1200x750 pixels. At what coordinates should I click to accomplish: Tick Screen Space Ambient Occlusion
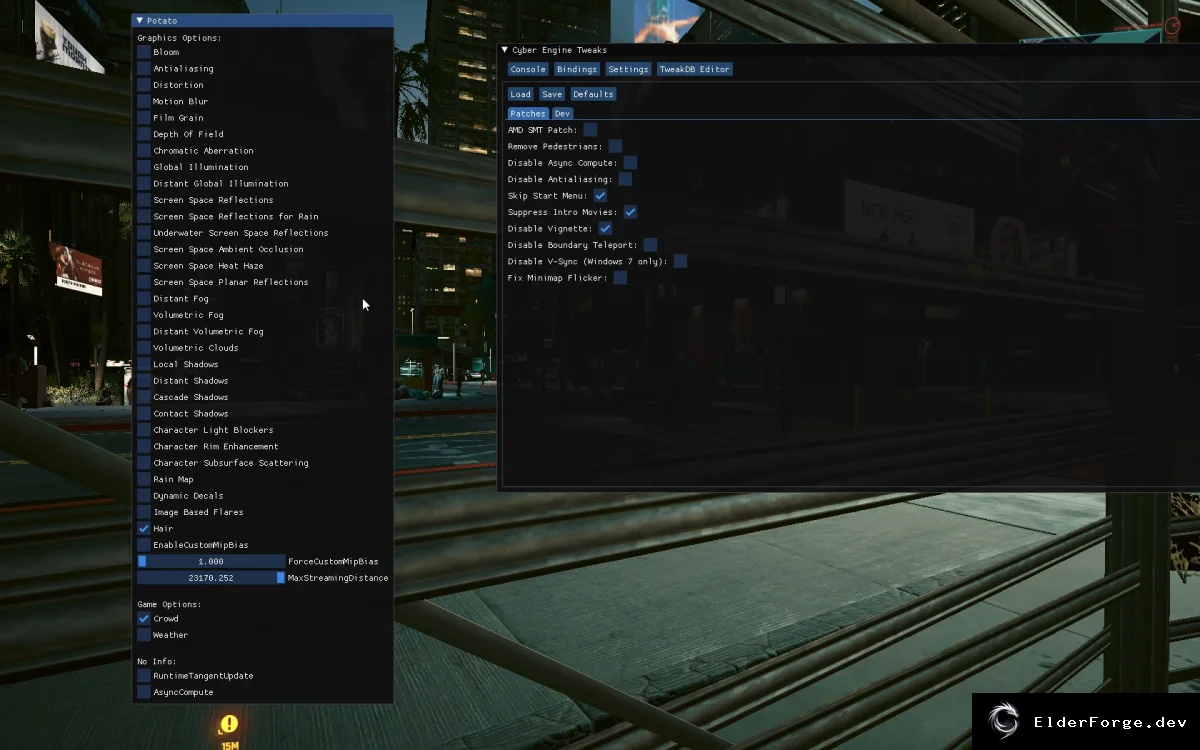click(x=144, y=249)
